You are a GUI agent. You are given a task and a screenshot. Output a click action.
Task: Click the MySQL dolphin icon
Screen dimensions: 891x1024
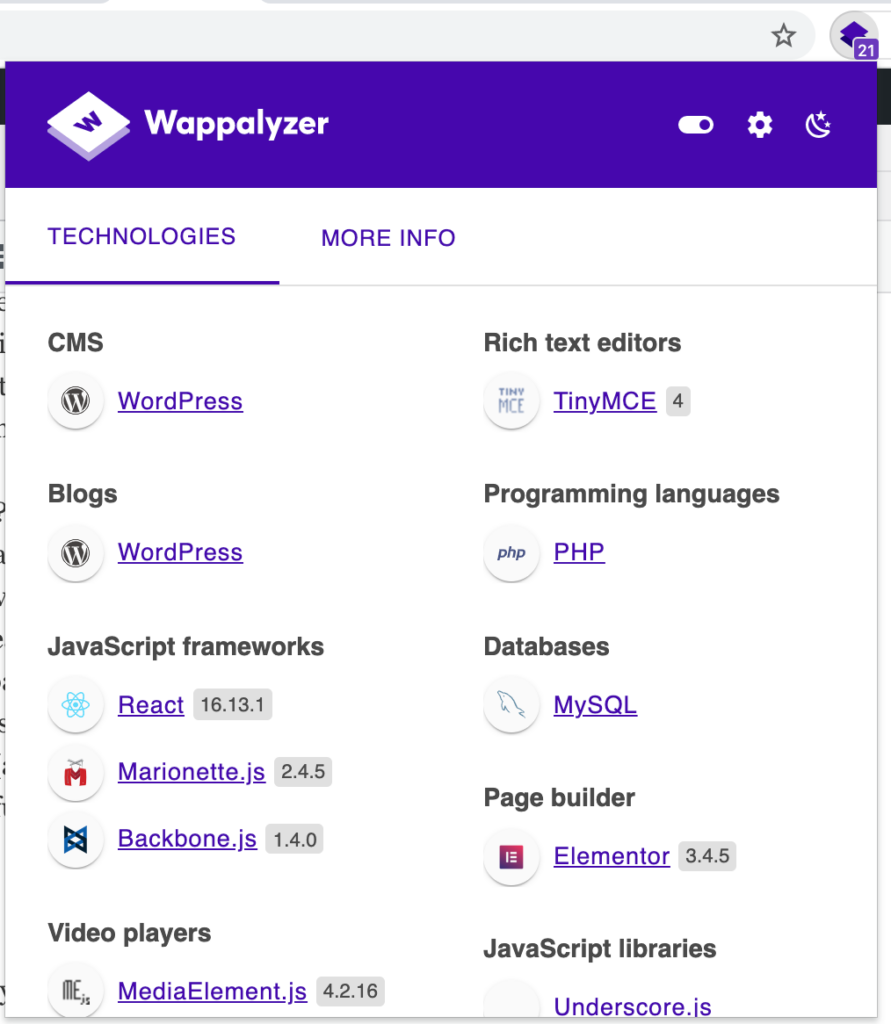coord(511,705)
